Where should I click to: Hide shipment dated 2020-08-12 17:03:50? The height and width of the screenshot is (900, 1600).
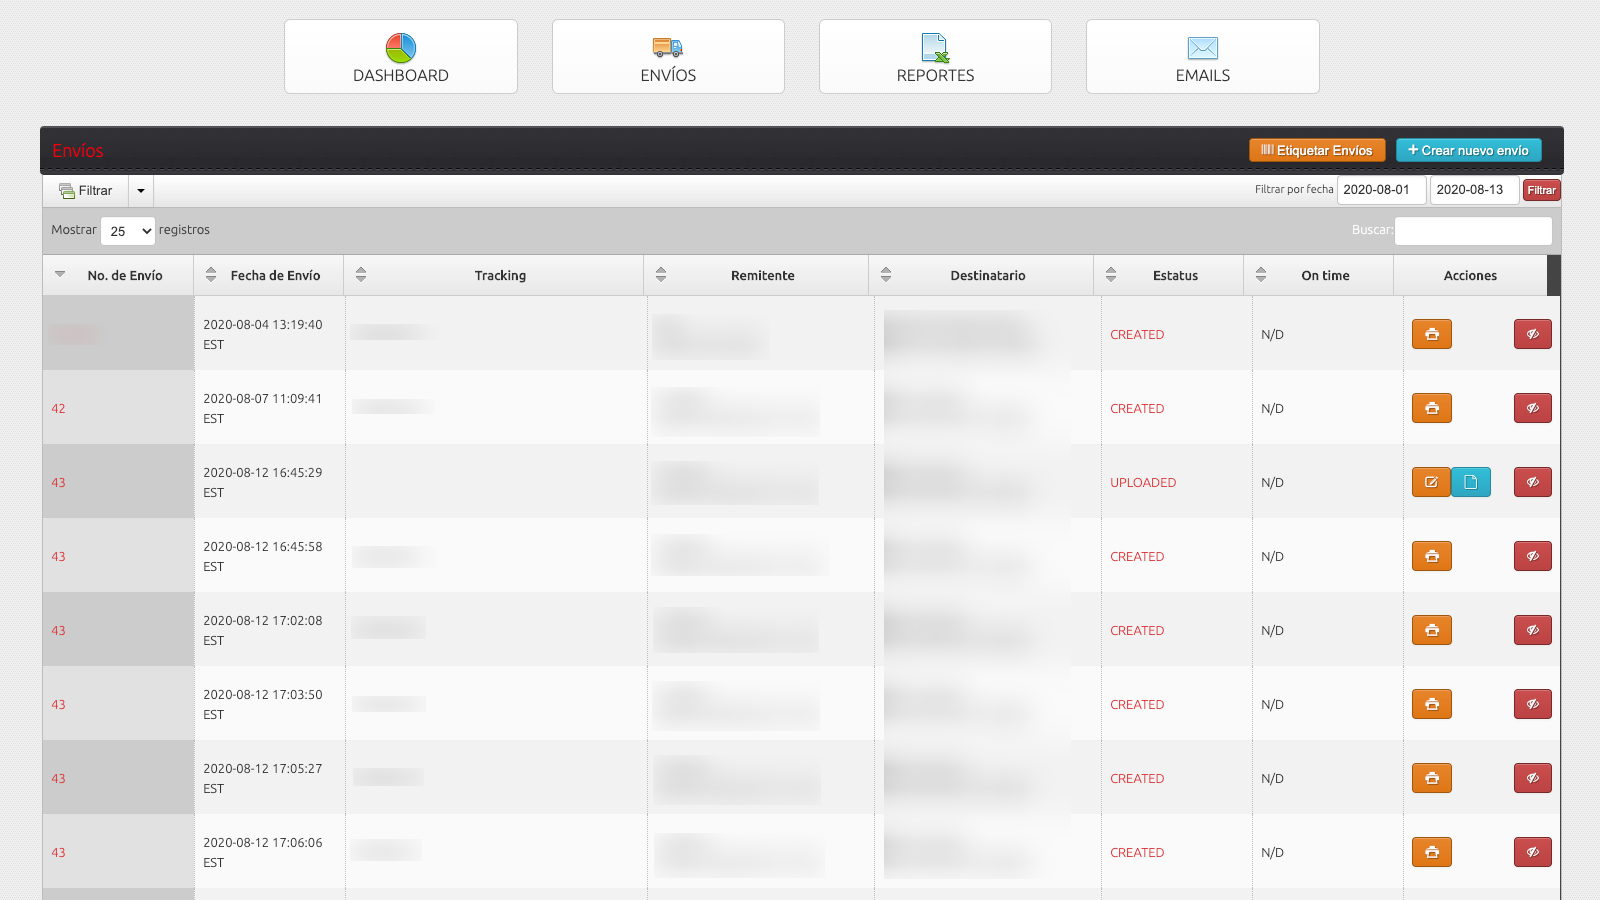pos(1533,704)
